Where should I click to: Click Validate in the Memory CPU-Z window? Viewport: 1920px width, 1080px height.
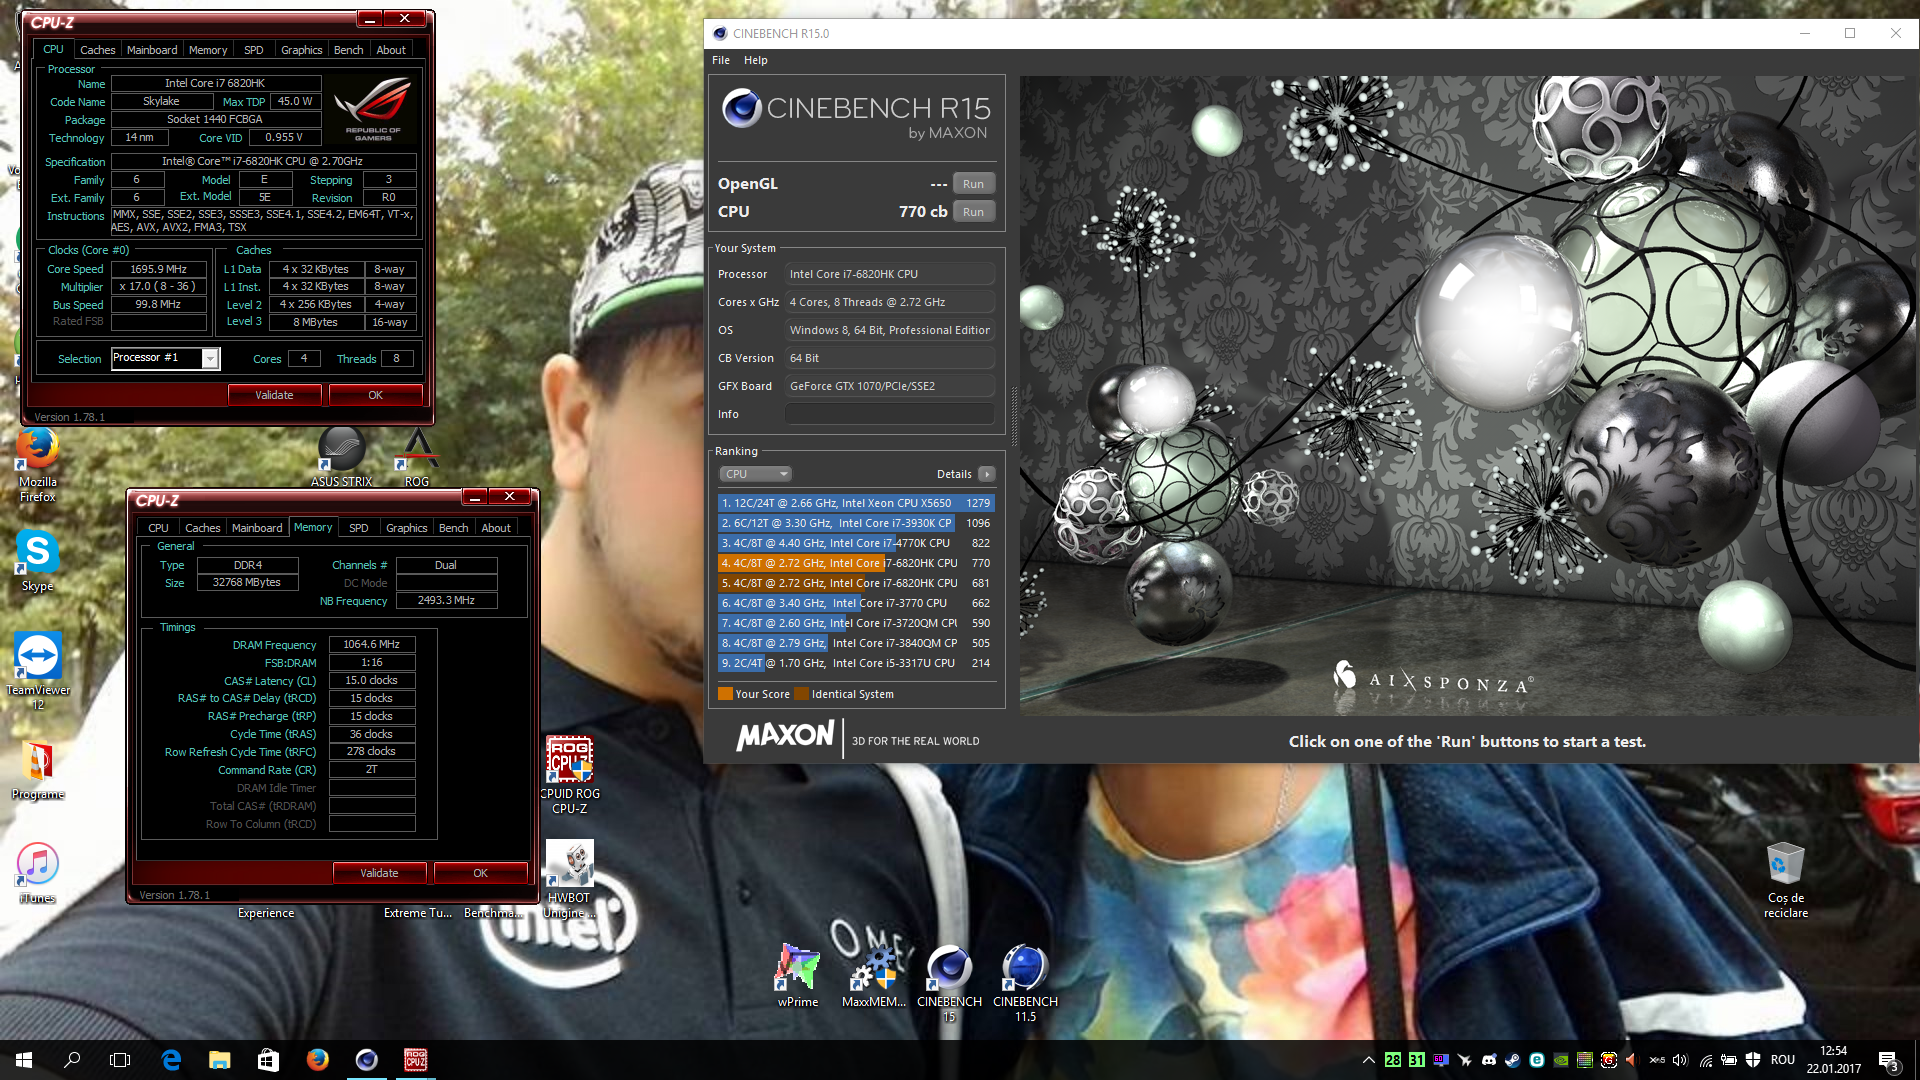(x=379, y=873)
